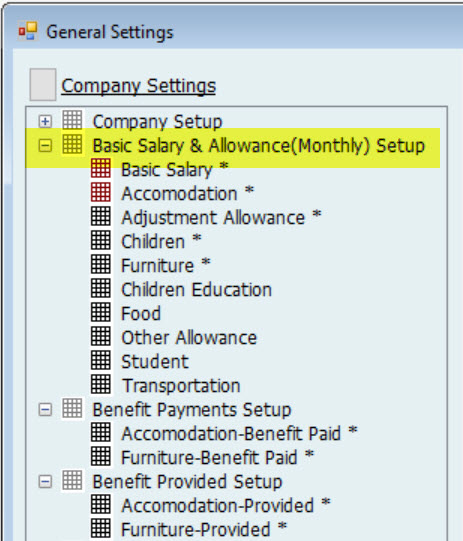The image size is (463, 541).
Task: Click the yellow grid icon of Basic Salary & Allowance Setup
Action: tap(72, 144)
